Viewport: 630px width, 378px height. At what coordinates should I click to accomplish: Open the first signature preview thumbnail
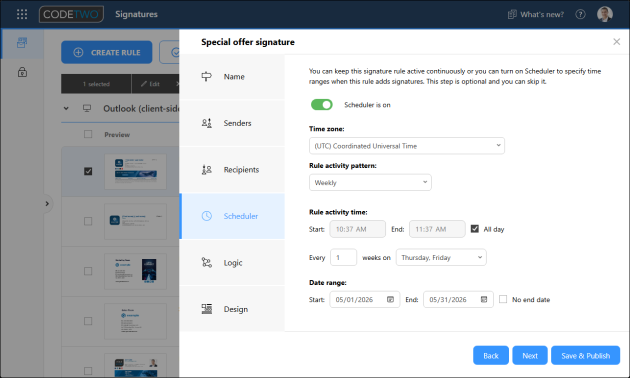(x=135, y=172)
